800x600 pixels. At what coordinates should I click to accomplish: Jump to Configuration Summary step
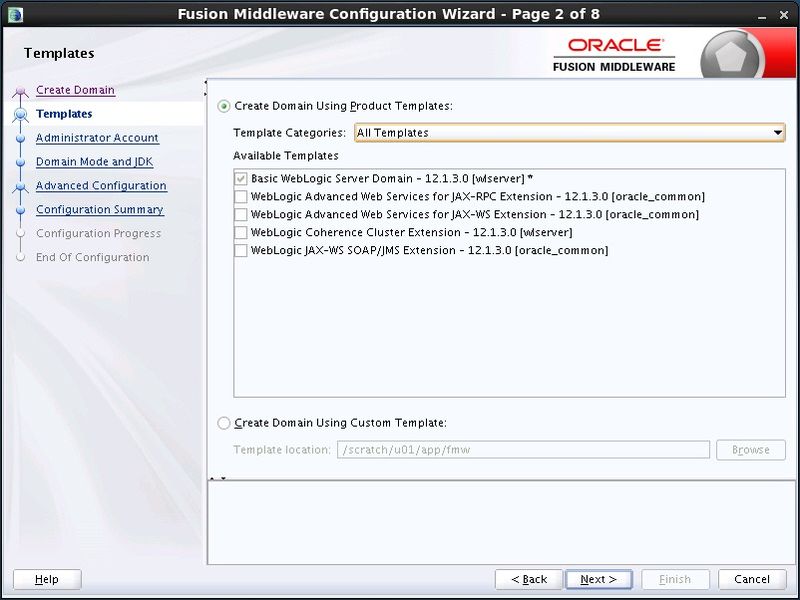coord(99,209)
